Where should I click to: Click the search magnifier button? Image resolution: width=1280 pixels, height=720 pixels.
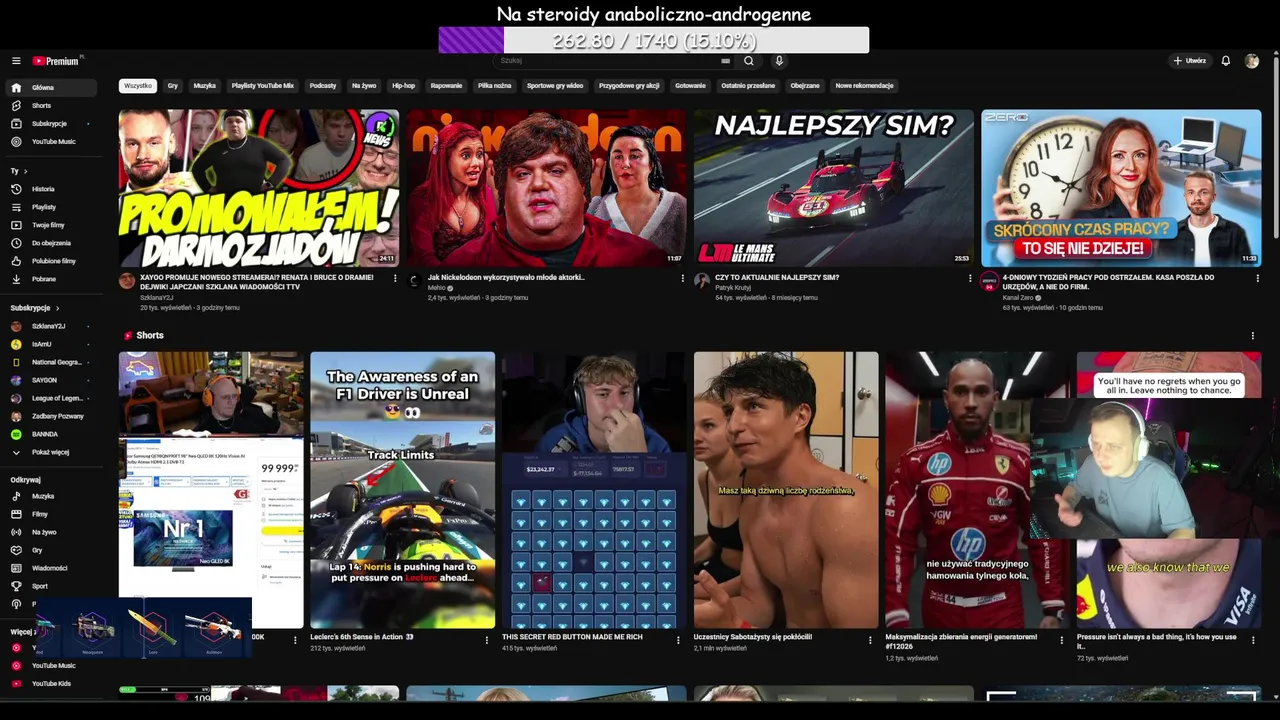[x=748, y=61]
